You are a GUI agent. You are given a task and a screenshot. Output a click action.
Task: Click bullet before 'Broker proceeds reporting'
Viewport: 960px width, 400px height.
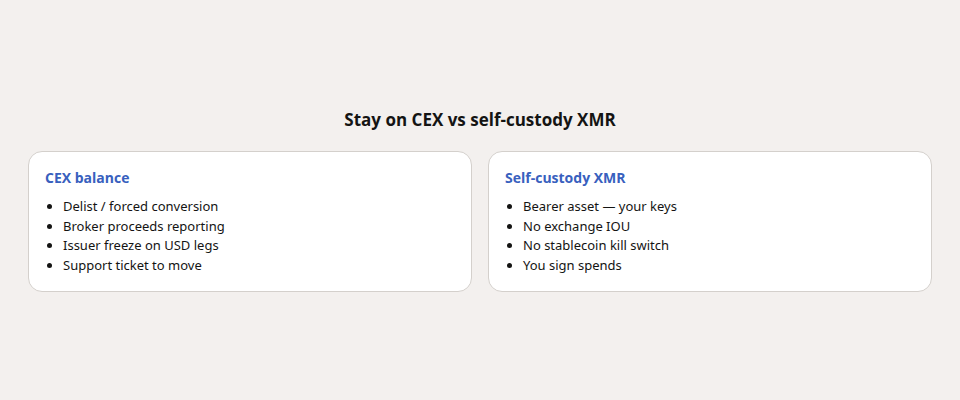click(50, 227)
